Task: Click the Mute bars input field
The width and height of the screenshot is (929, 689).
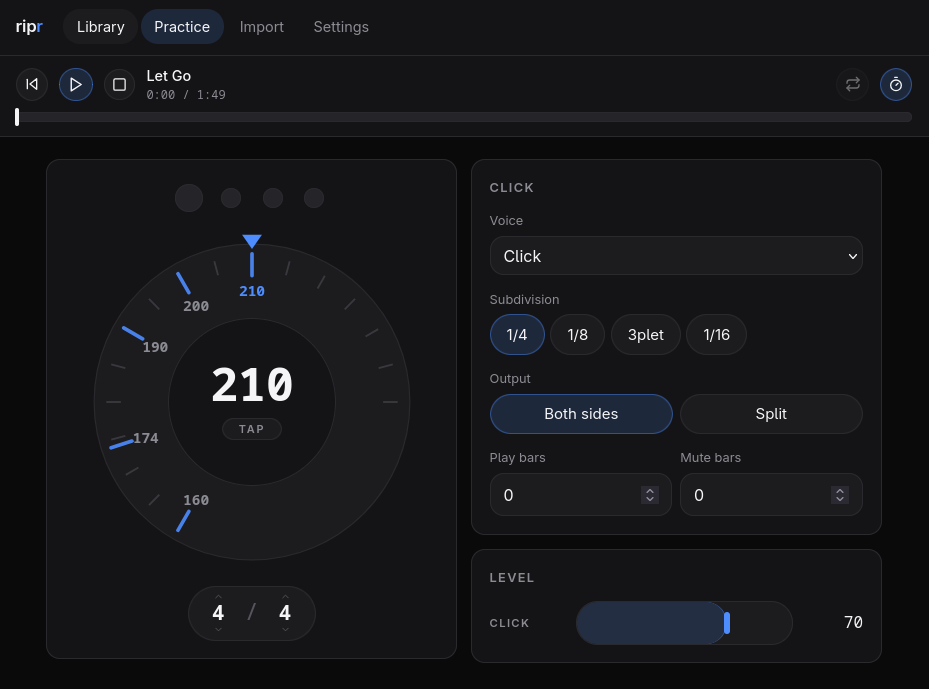Action: [771, 495]
